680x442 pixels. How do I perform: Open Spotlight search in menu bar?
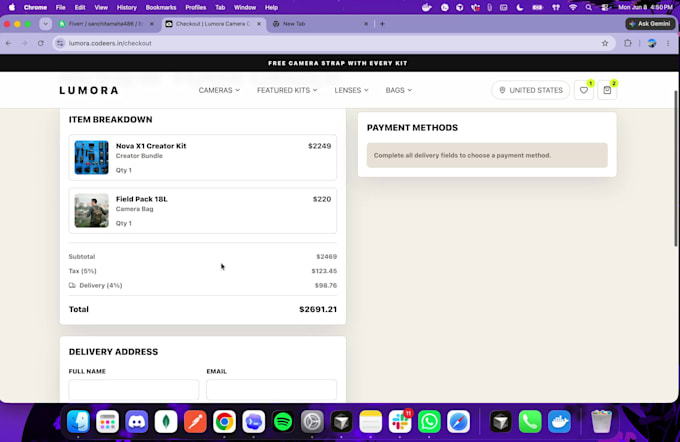tap(588, 7)
